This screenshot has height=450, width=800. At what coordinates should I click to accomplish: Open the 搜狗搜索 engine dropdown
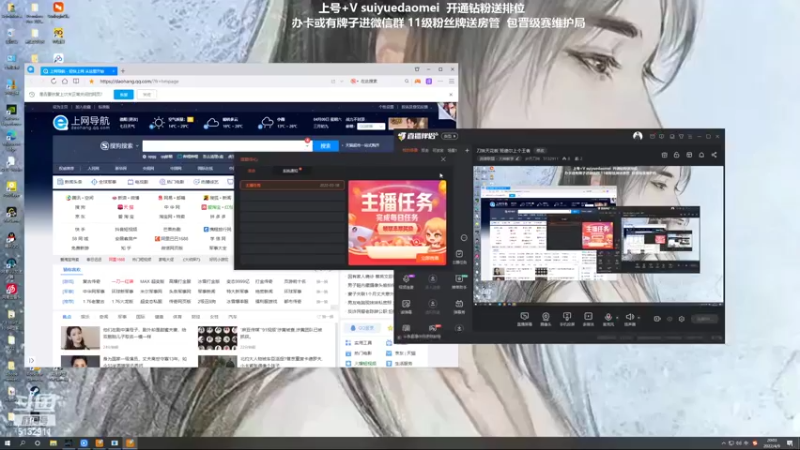coord(119,146)
